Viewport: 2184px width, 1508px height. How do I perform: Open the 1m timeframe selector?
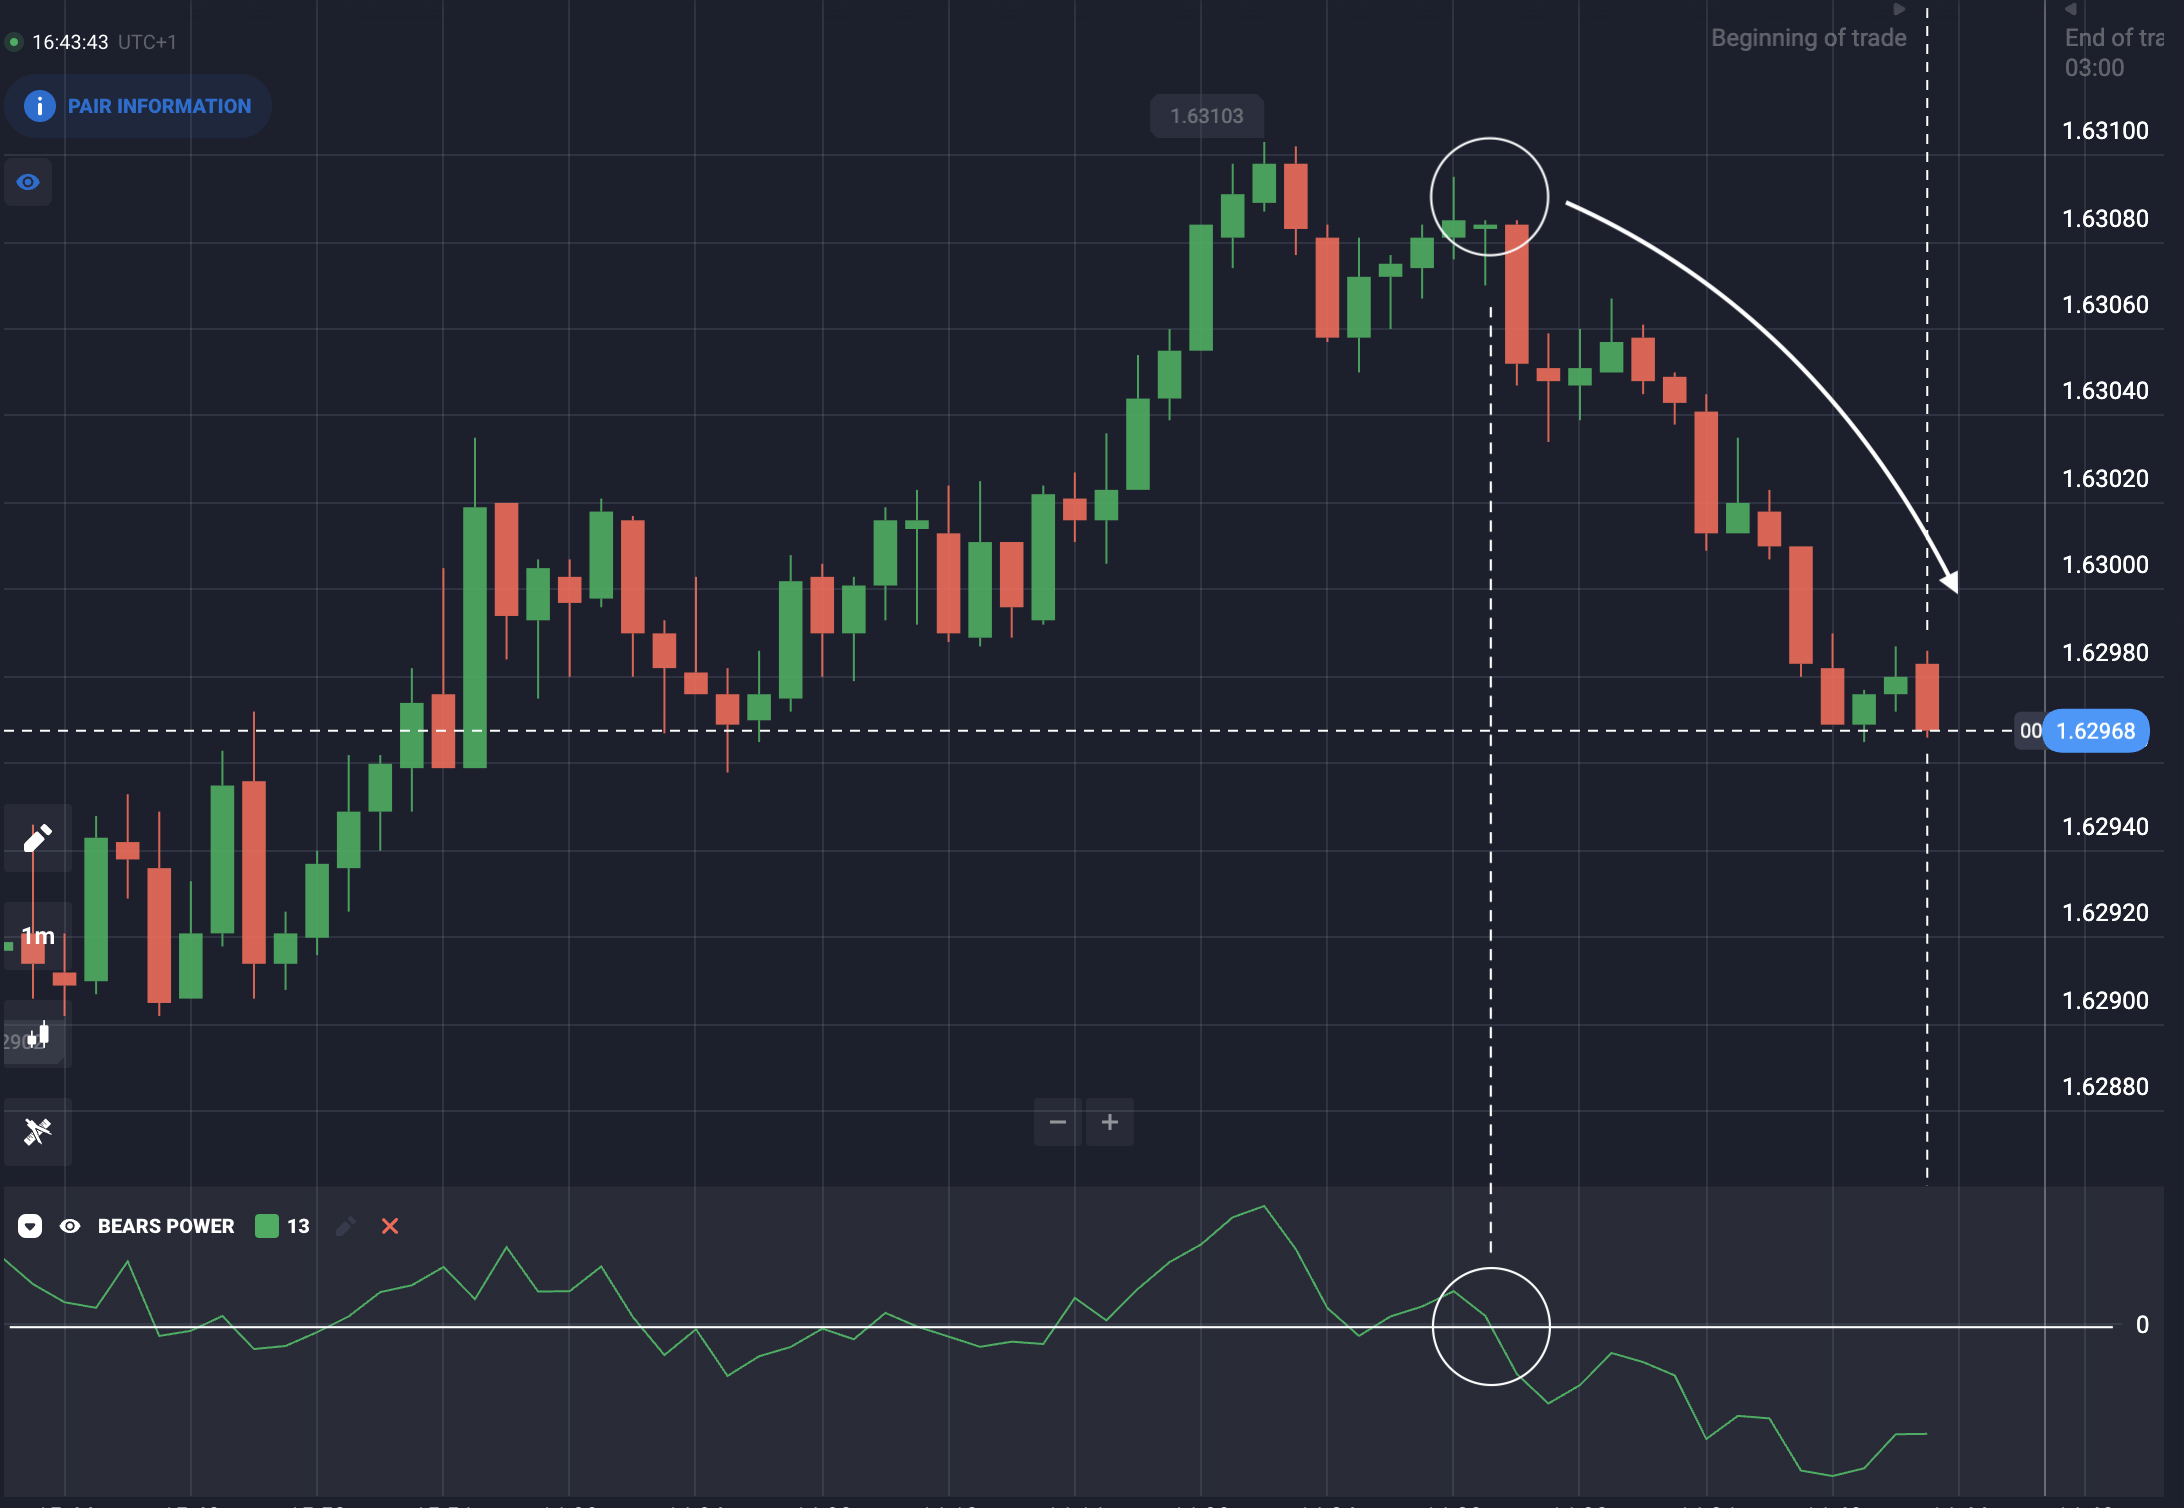tap(38, 937)
